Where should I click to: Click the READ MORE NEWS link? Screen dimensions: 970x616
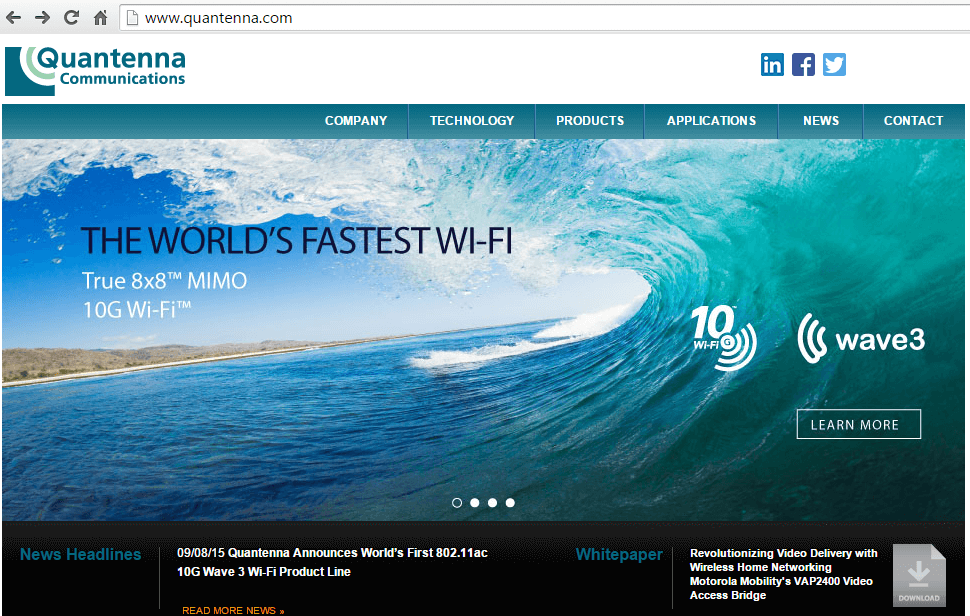pos(233,609)
